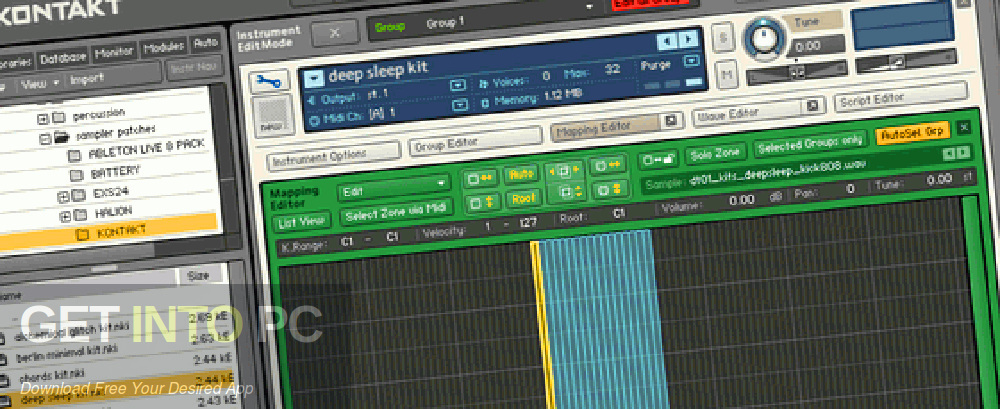Click the lower zone resize icon with arrows

click(x=566, y=191)
